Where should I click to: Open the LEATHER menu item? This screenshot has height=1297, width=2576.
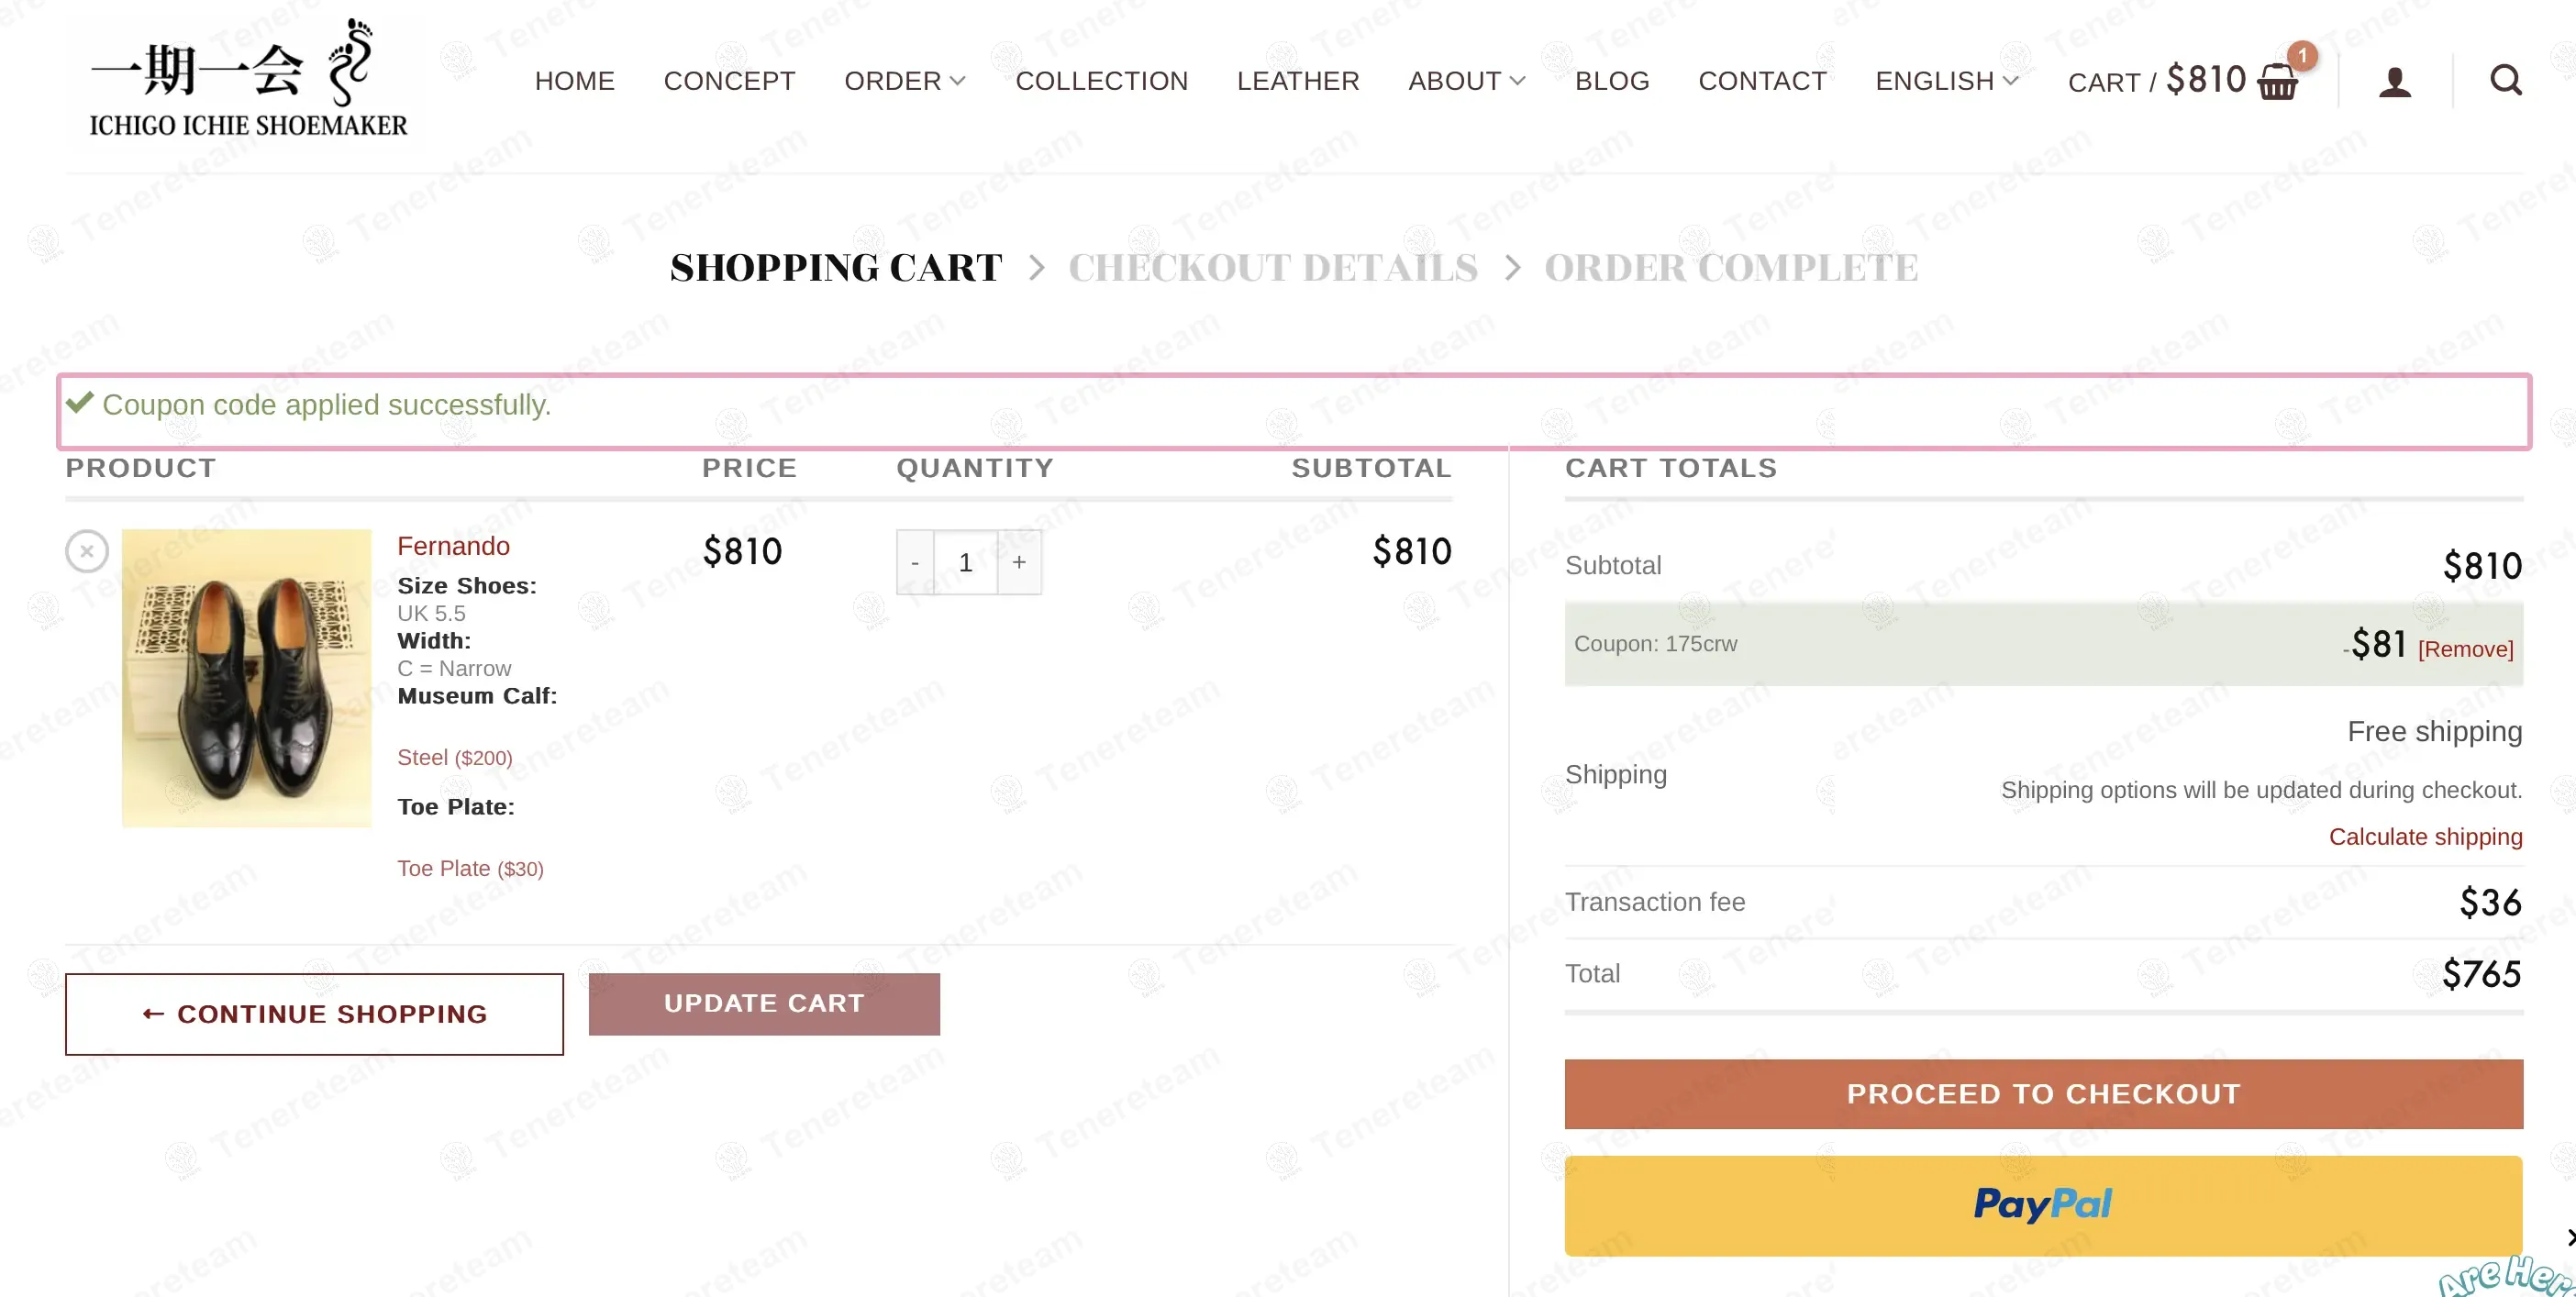(x=1298, y=81)
